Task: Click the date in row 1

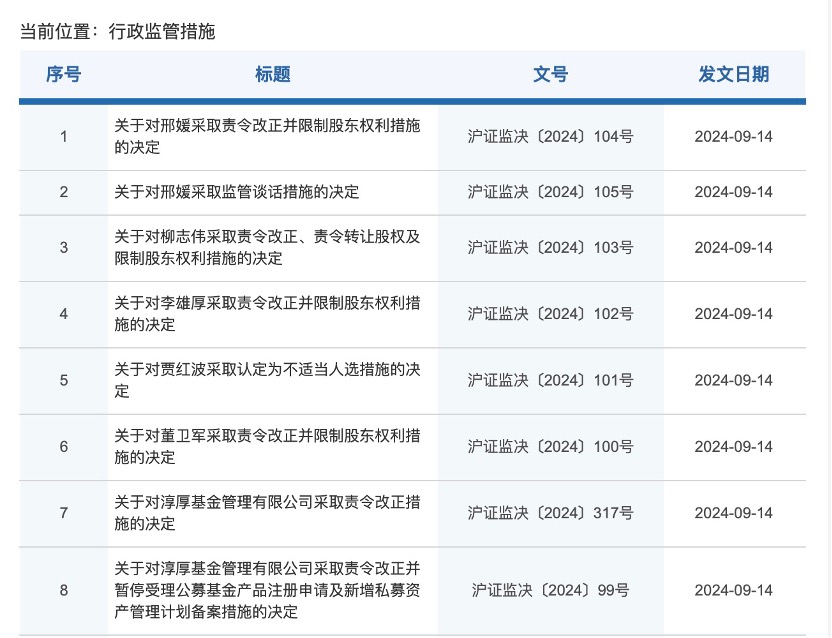Action: tap(734, 137)
